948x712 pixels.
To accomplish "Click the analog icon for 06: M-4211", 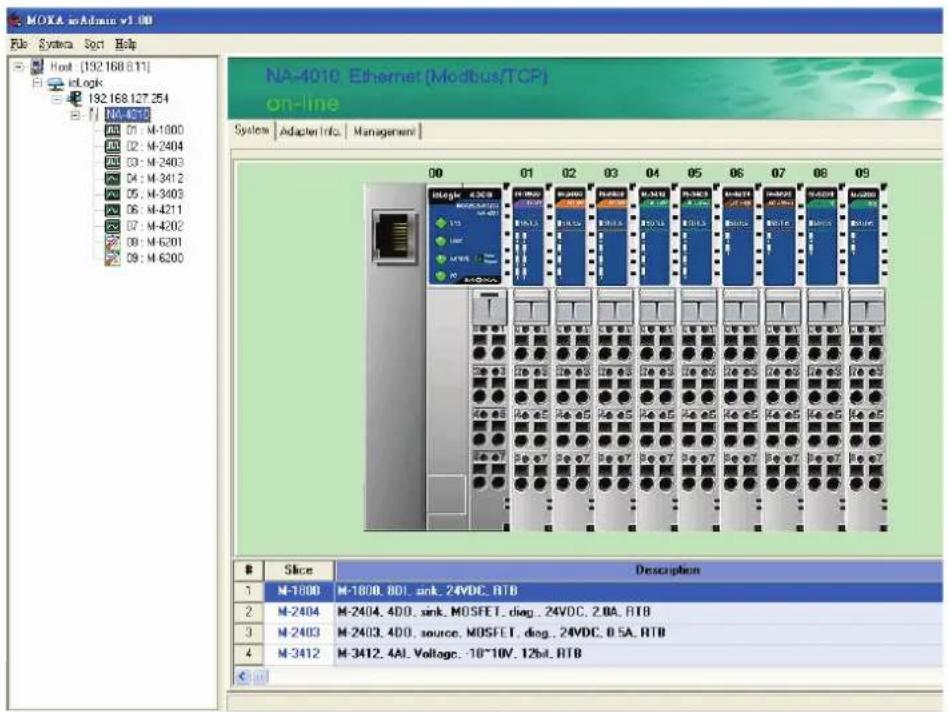I will coord(112,210).
